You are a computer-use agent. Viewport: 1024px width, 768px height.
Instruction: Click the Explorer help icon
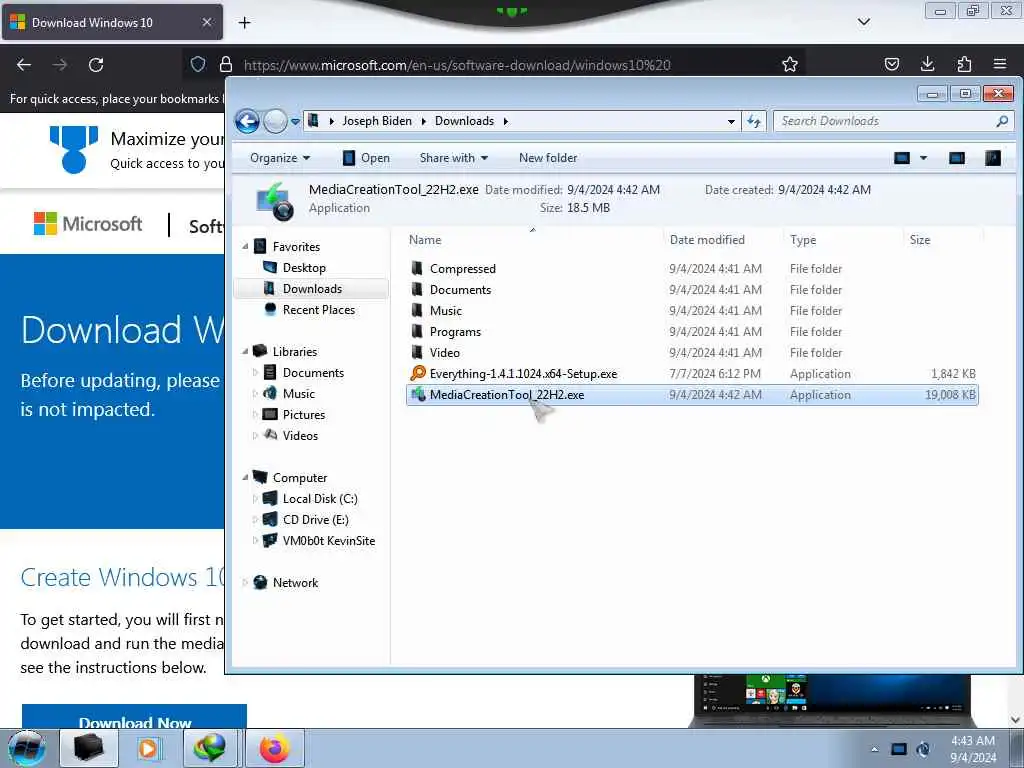pos(993,158)
